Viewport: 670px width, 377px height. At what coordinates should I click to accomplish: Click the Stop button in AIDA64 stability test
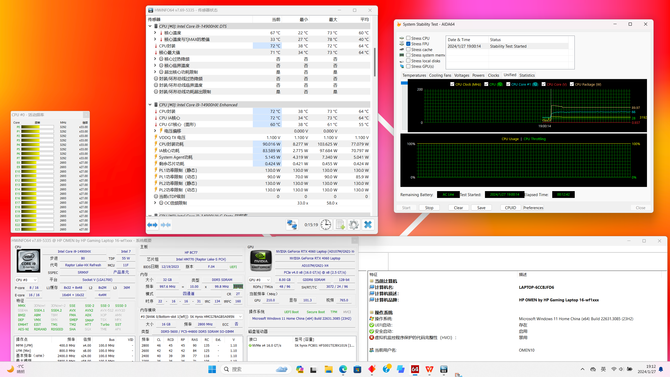[429, 208]
